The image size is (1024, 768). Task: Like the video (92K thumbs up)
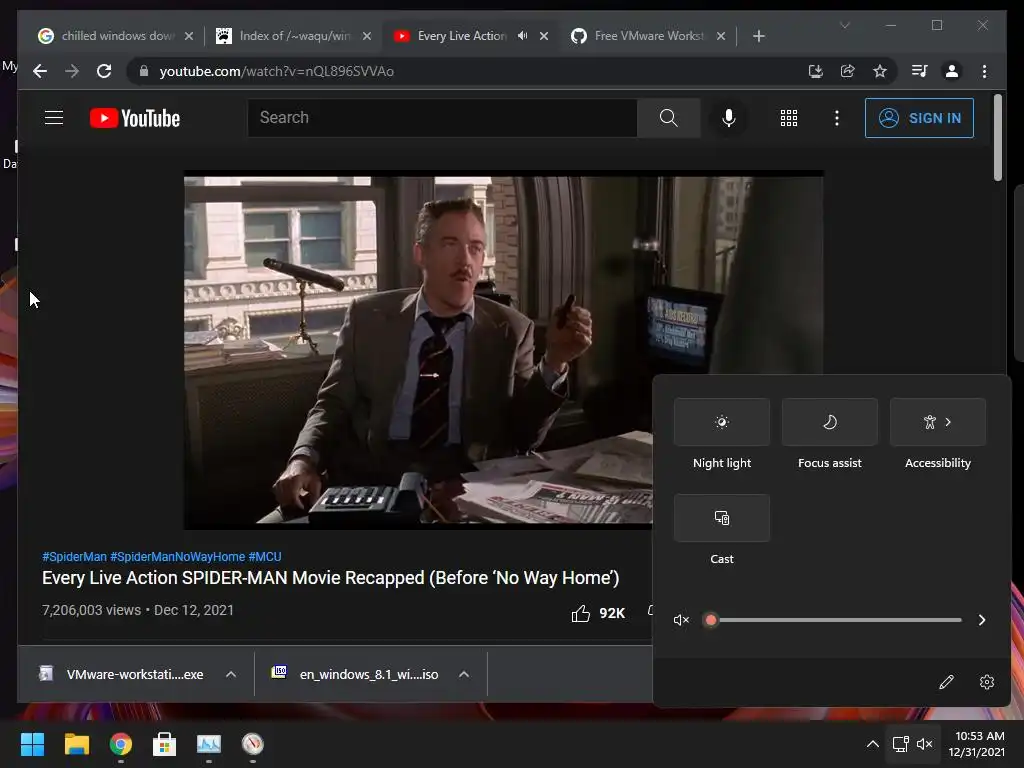(x=597, y=613)
